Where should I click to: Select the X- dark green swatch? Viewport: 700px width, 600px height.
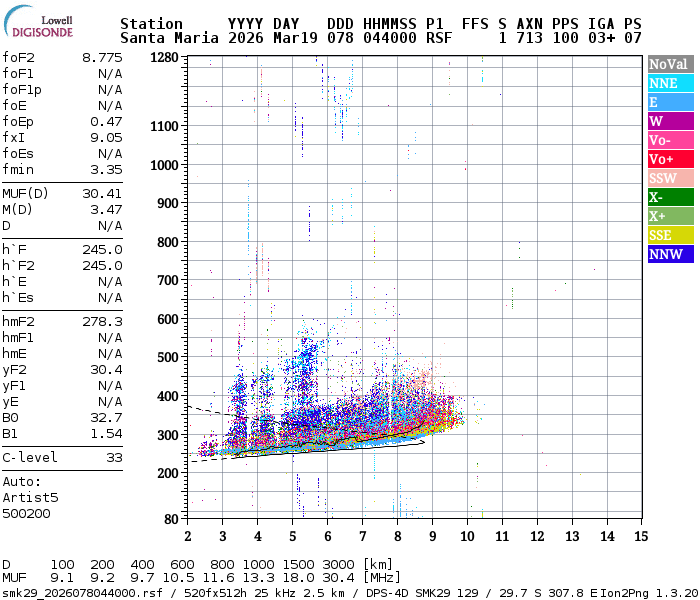(x=671, y=197)
